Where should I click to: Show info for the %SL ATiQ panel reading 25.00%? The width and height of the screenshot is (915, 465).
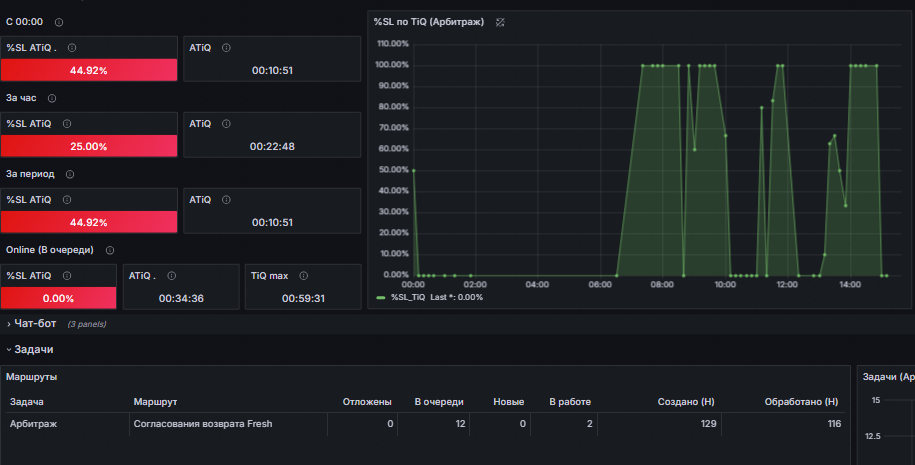[67, 124]
